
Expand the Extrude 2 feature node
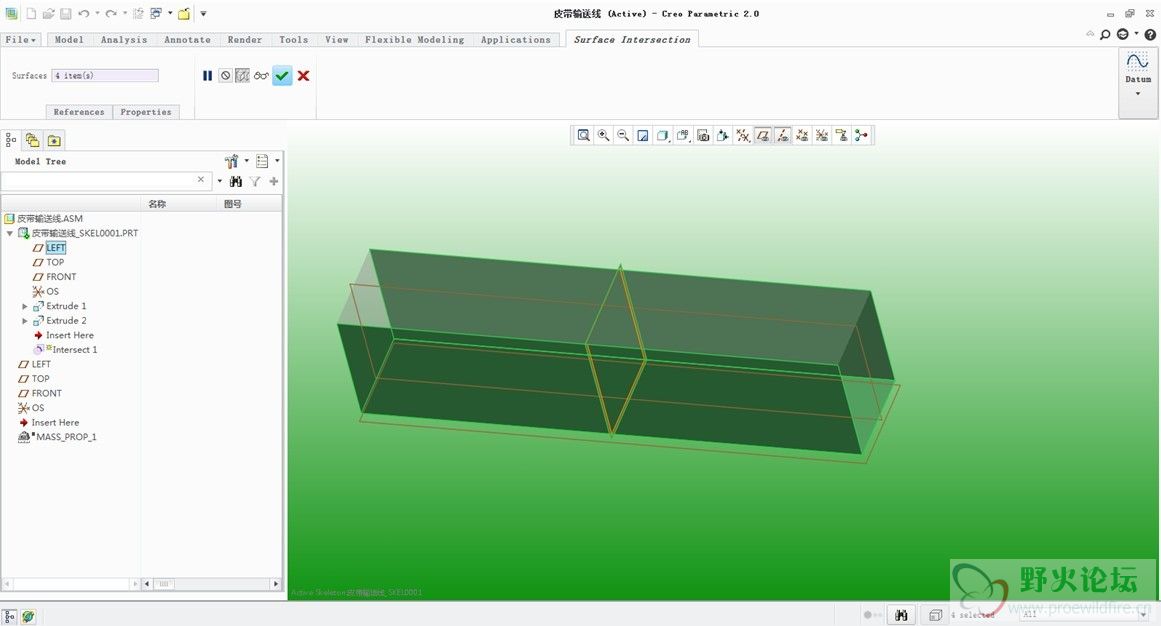25,321
